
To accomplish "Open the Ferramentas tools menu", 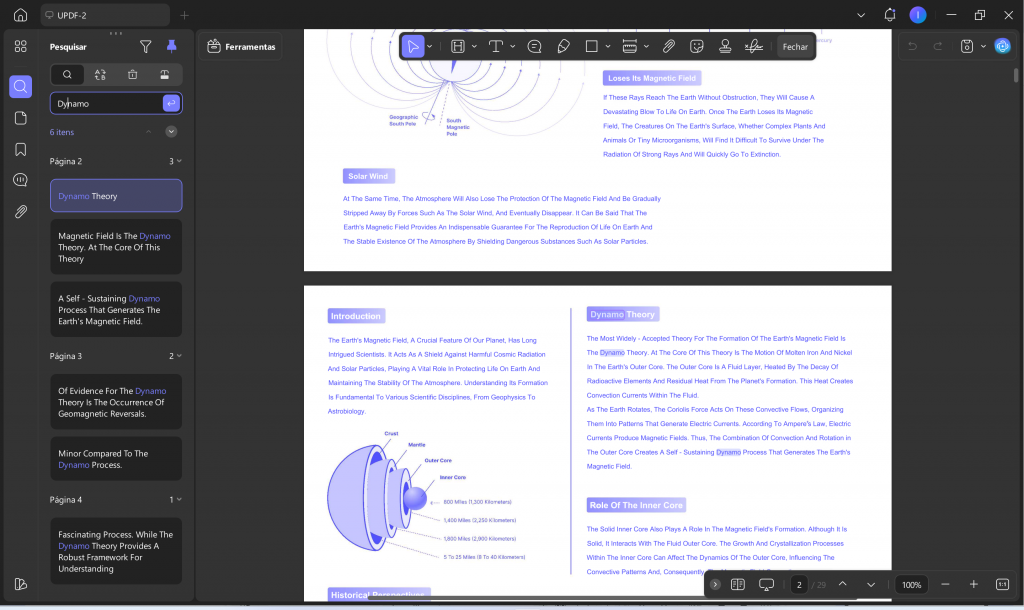I will pyautogui.click(x=241, y=46).
